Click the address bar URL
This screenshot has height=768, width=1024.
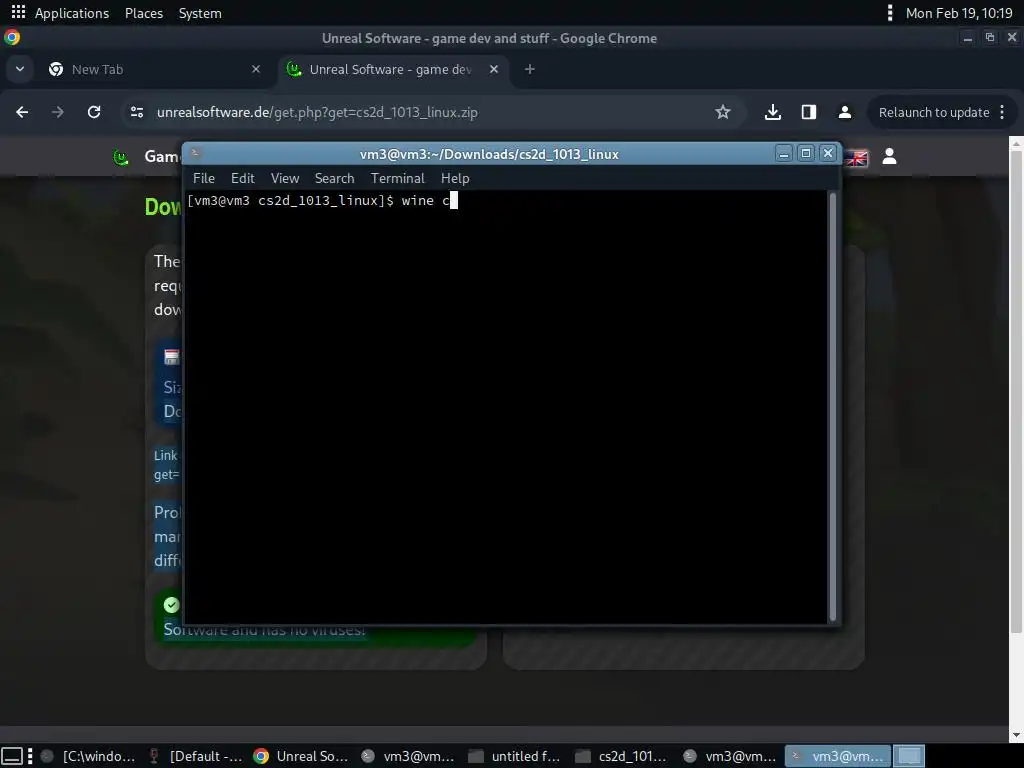[317, 112]
